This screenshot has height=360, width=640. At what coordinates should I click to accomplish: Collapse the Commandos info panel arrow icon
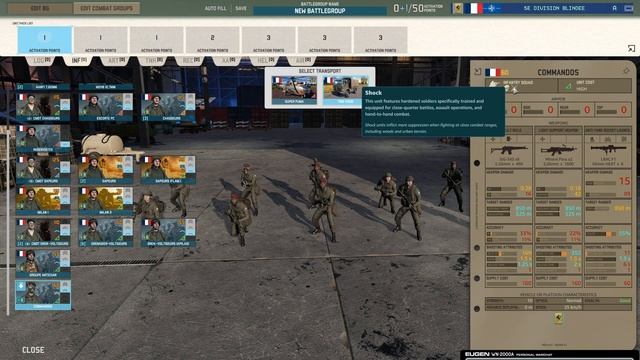478,71
